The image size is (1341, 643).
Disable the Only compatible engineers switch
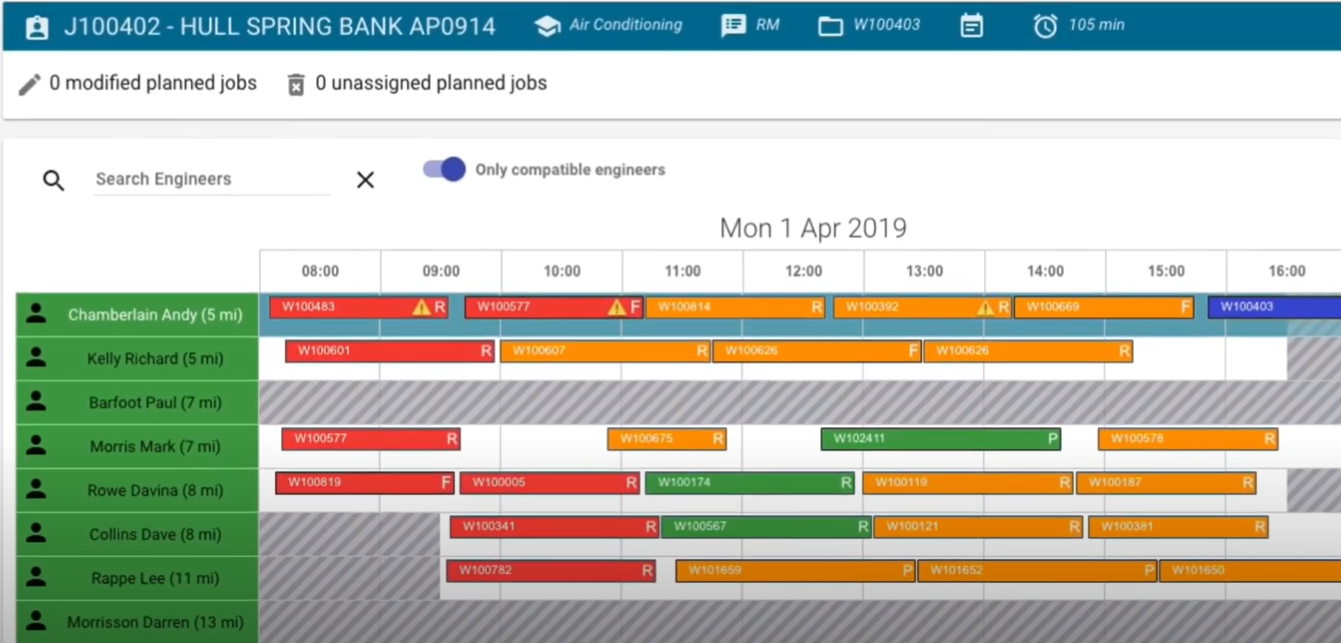click(x=443, y=169)
